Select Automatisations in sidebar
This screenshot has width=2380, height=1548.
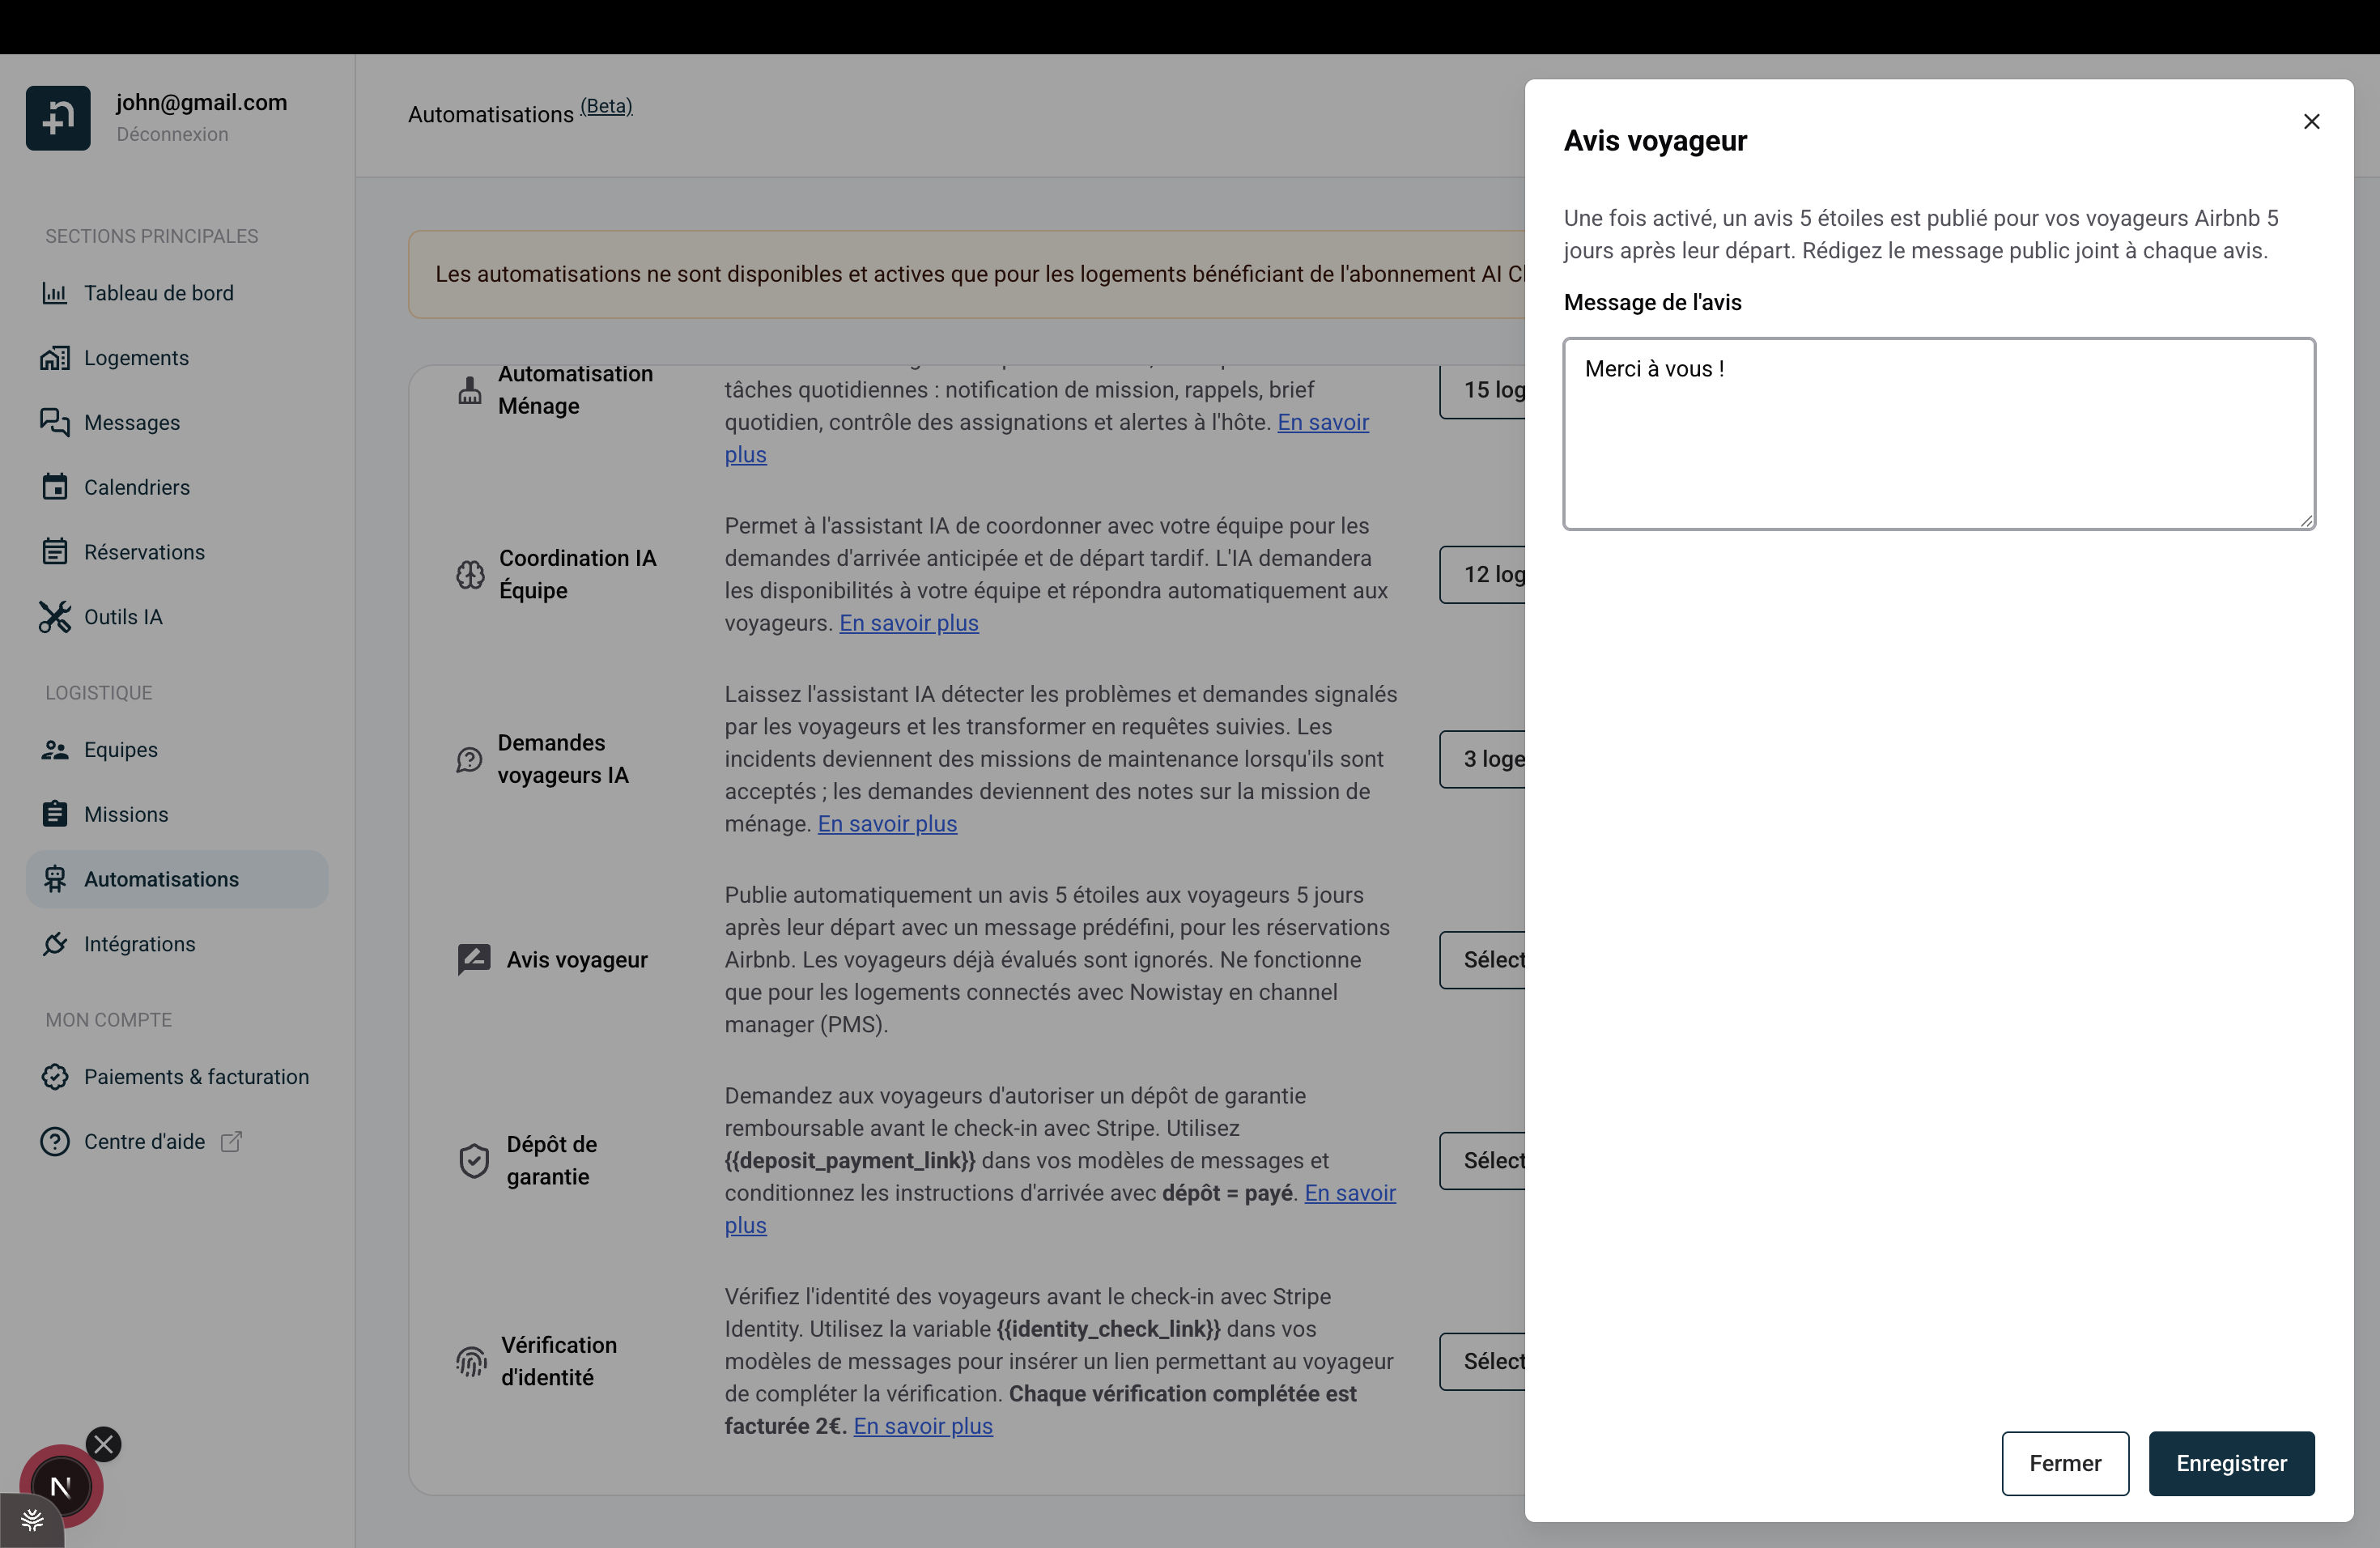tap(177, 879)
